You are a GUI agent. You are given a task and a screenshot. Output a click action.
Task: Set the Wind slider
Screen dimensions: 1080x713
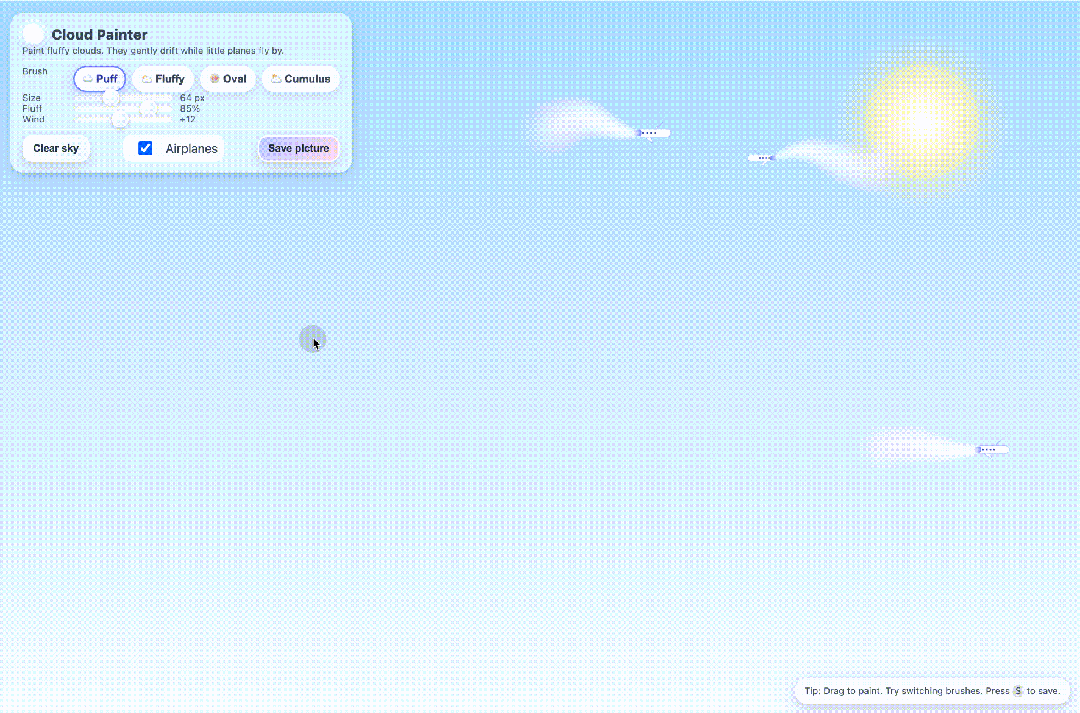pyautogui.click(x=123, y=119)
